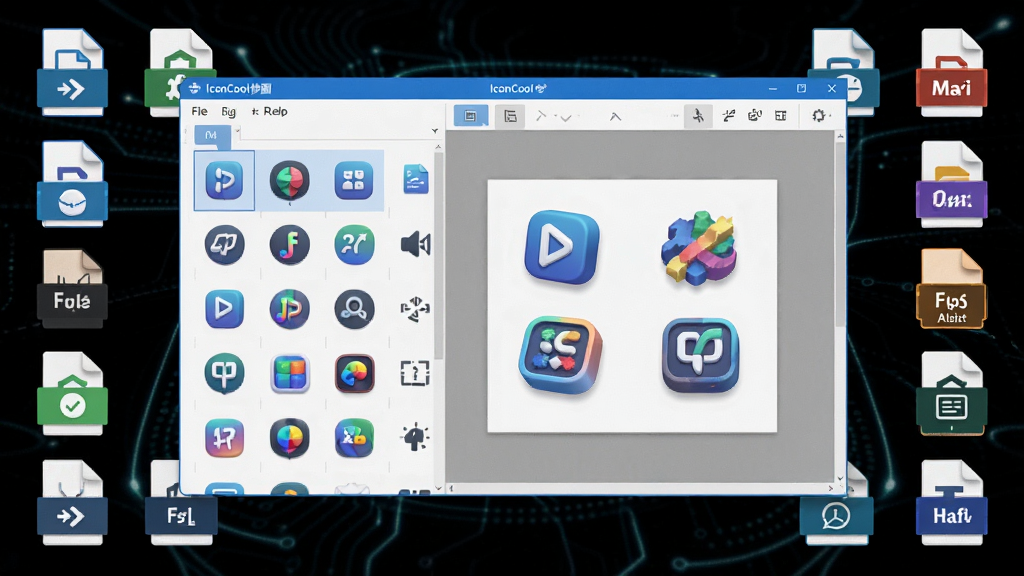The width and height of the screenshot is (1024, 576).
Task: Click the lightbulb idea icon in grid
Action: [415, 437]
